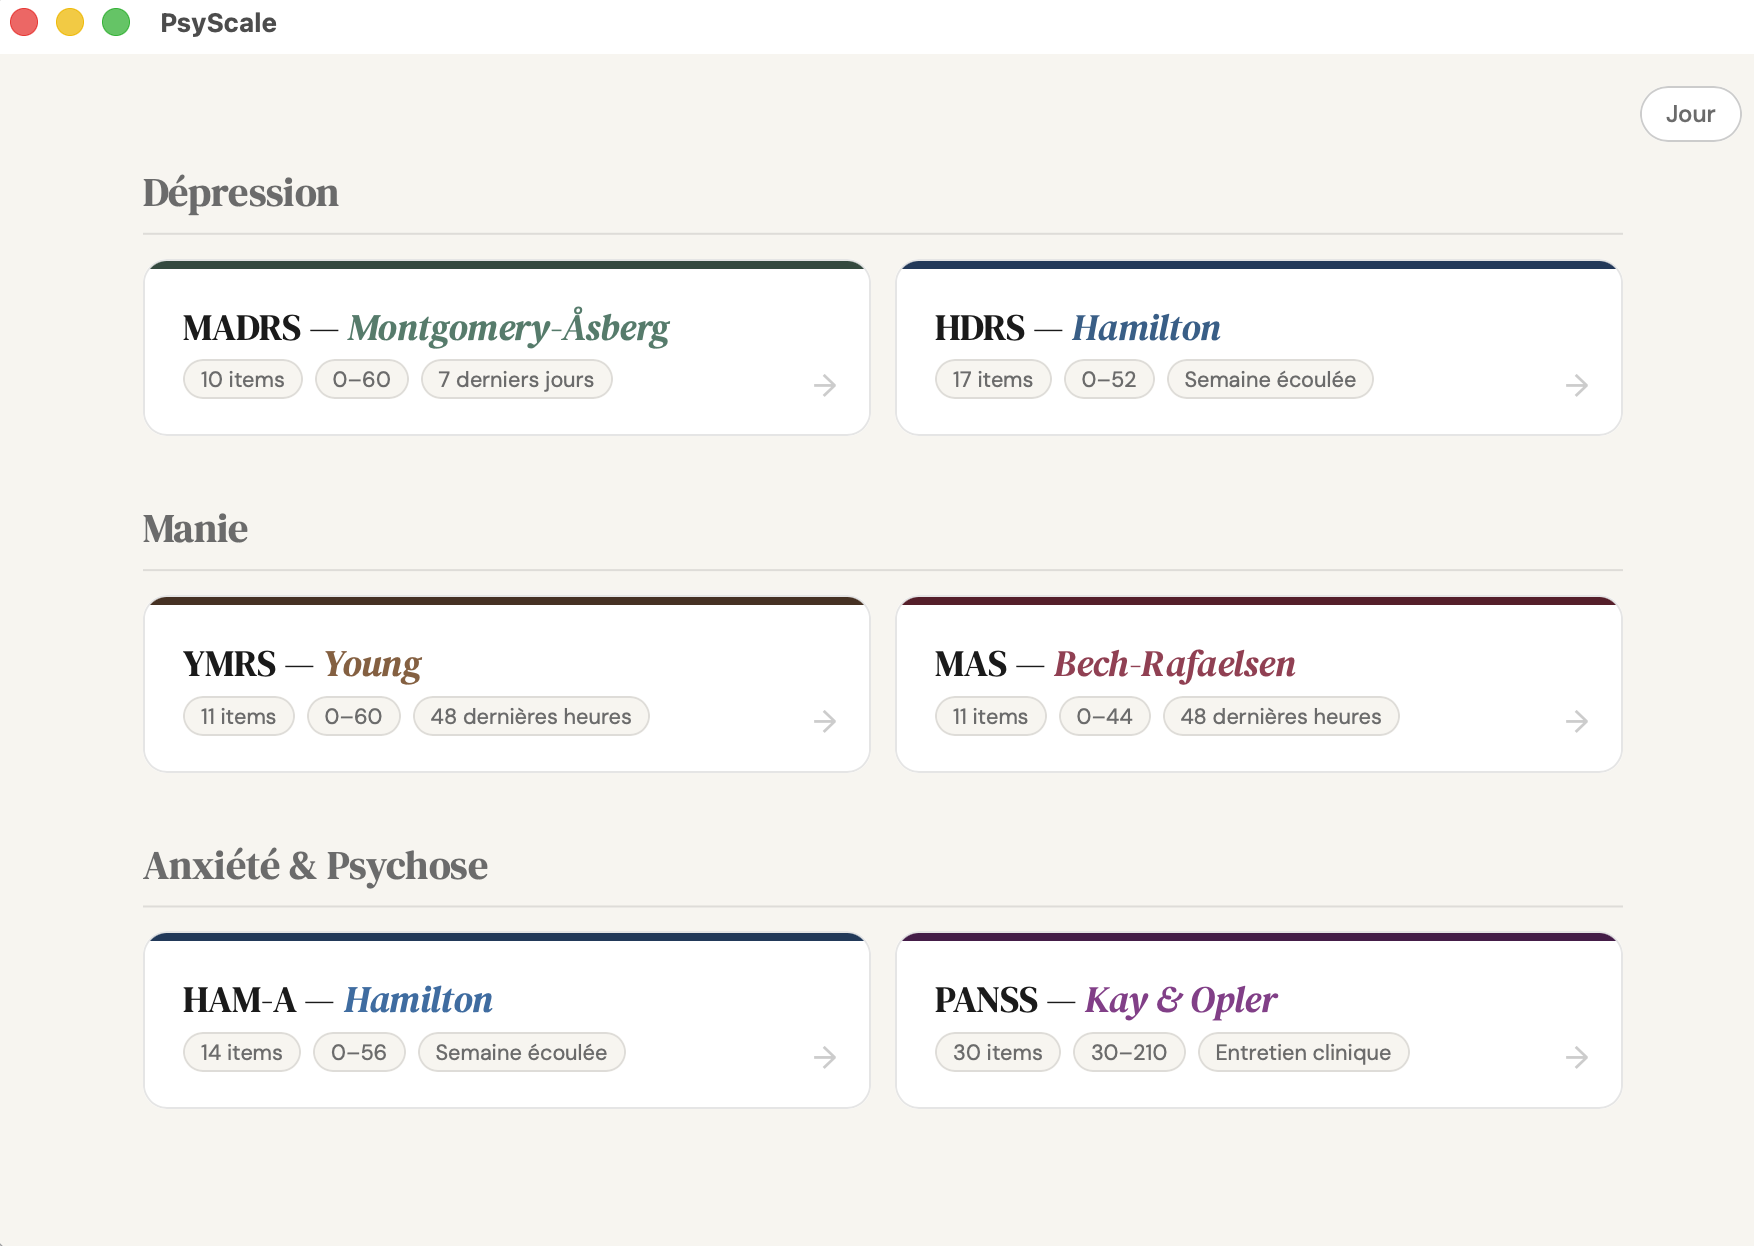Click the arrow icon on HDRS card

click(x=1577, y=385)
